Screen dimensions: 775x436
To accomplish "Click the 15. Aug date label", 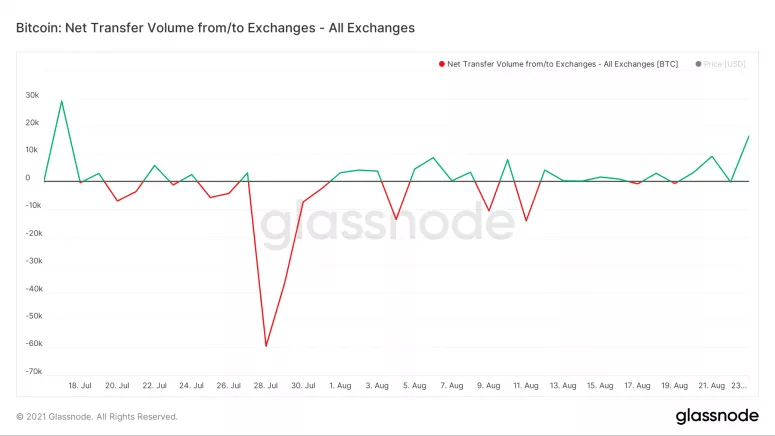I will 600,385.
